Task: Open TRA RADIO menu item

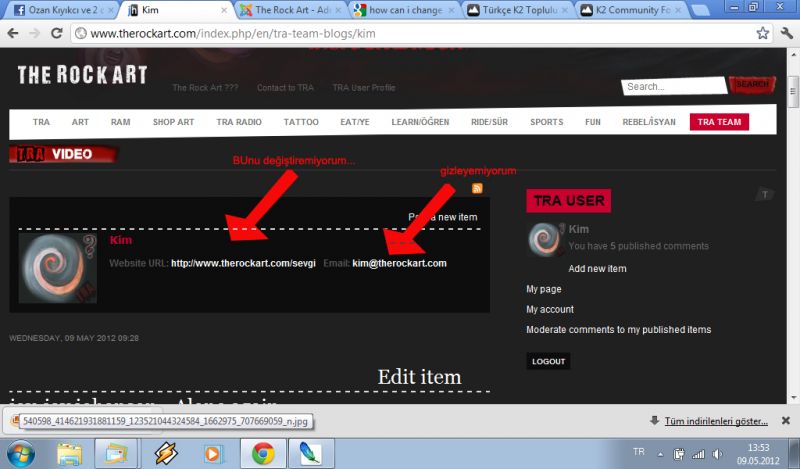Action: pos(239,122)
